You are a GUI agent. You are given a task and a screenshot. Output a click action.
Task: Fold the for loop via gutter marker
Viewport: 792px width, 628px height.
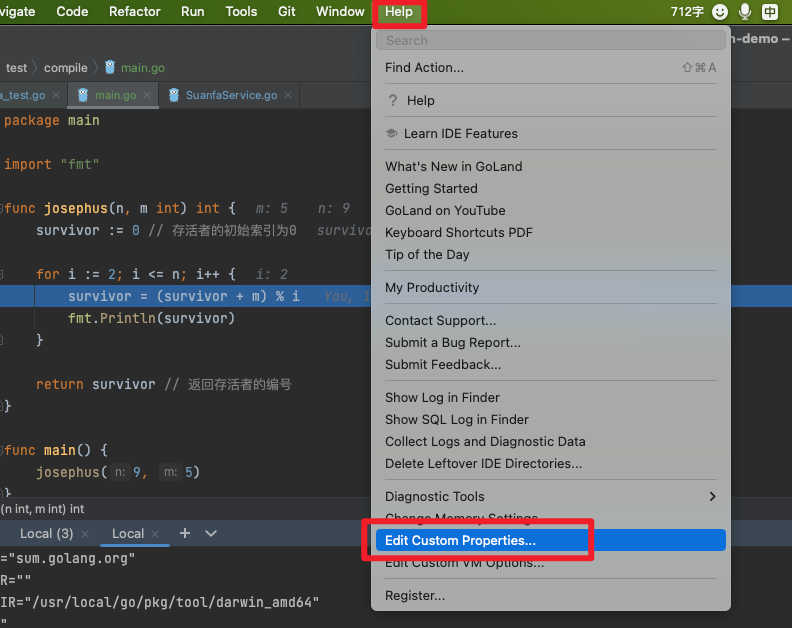(2, 274)
